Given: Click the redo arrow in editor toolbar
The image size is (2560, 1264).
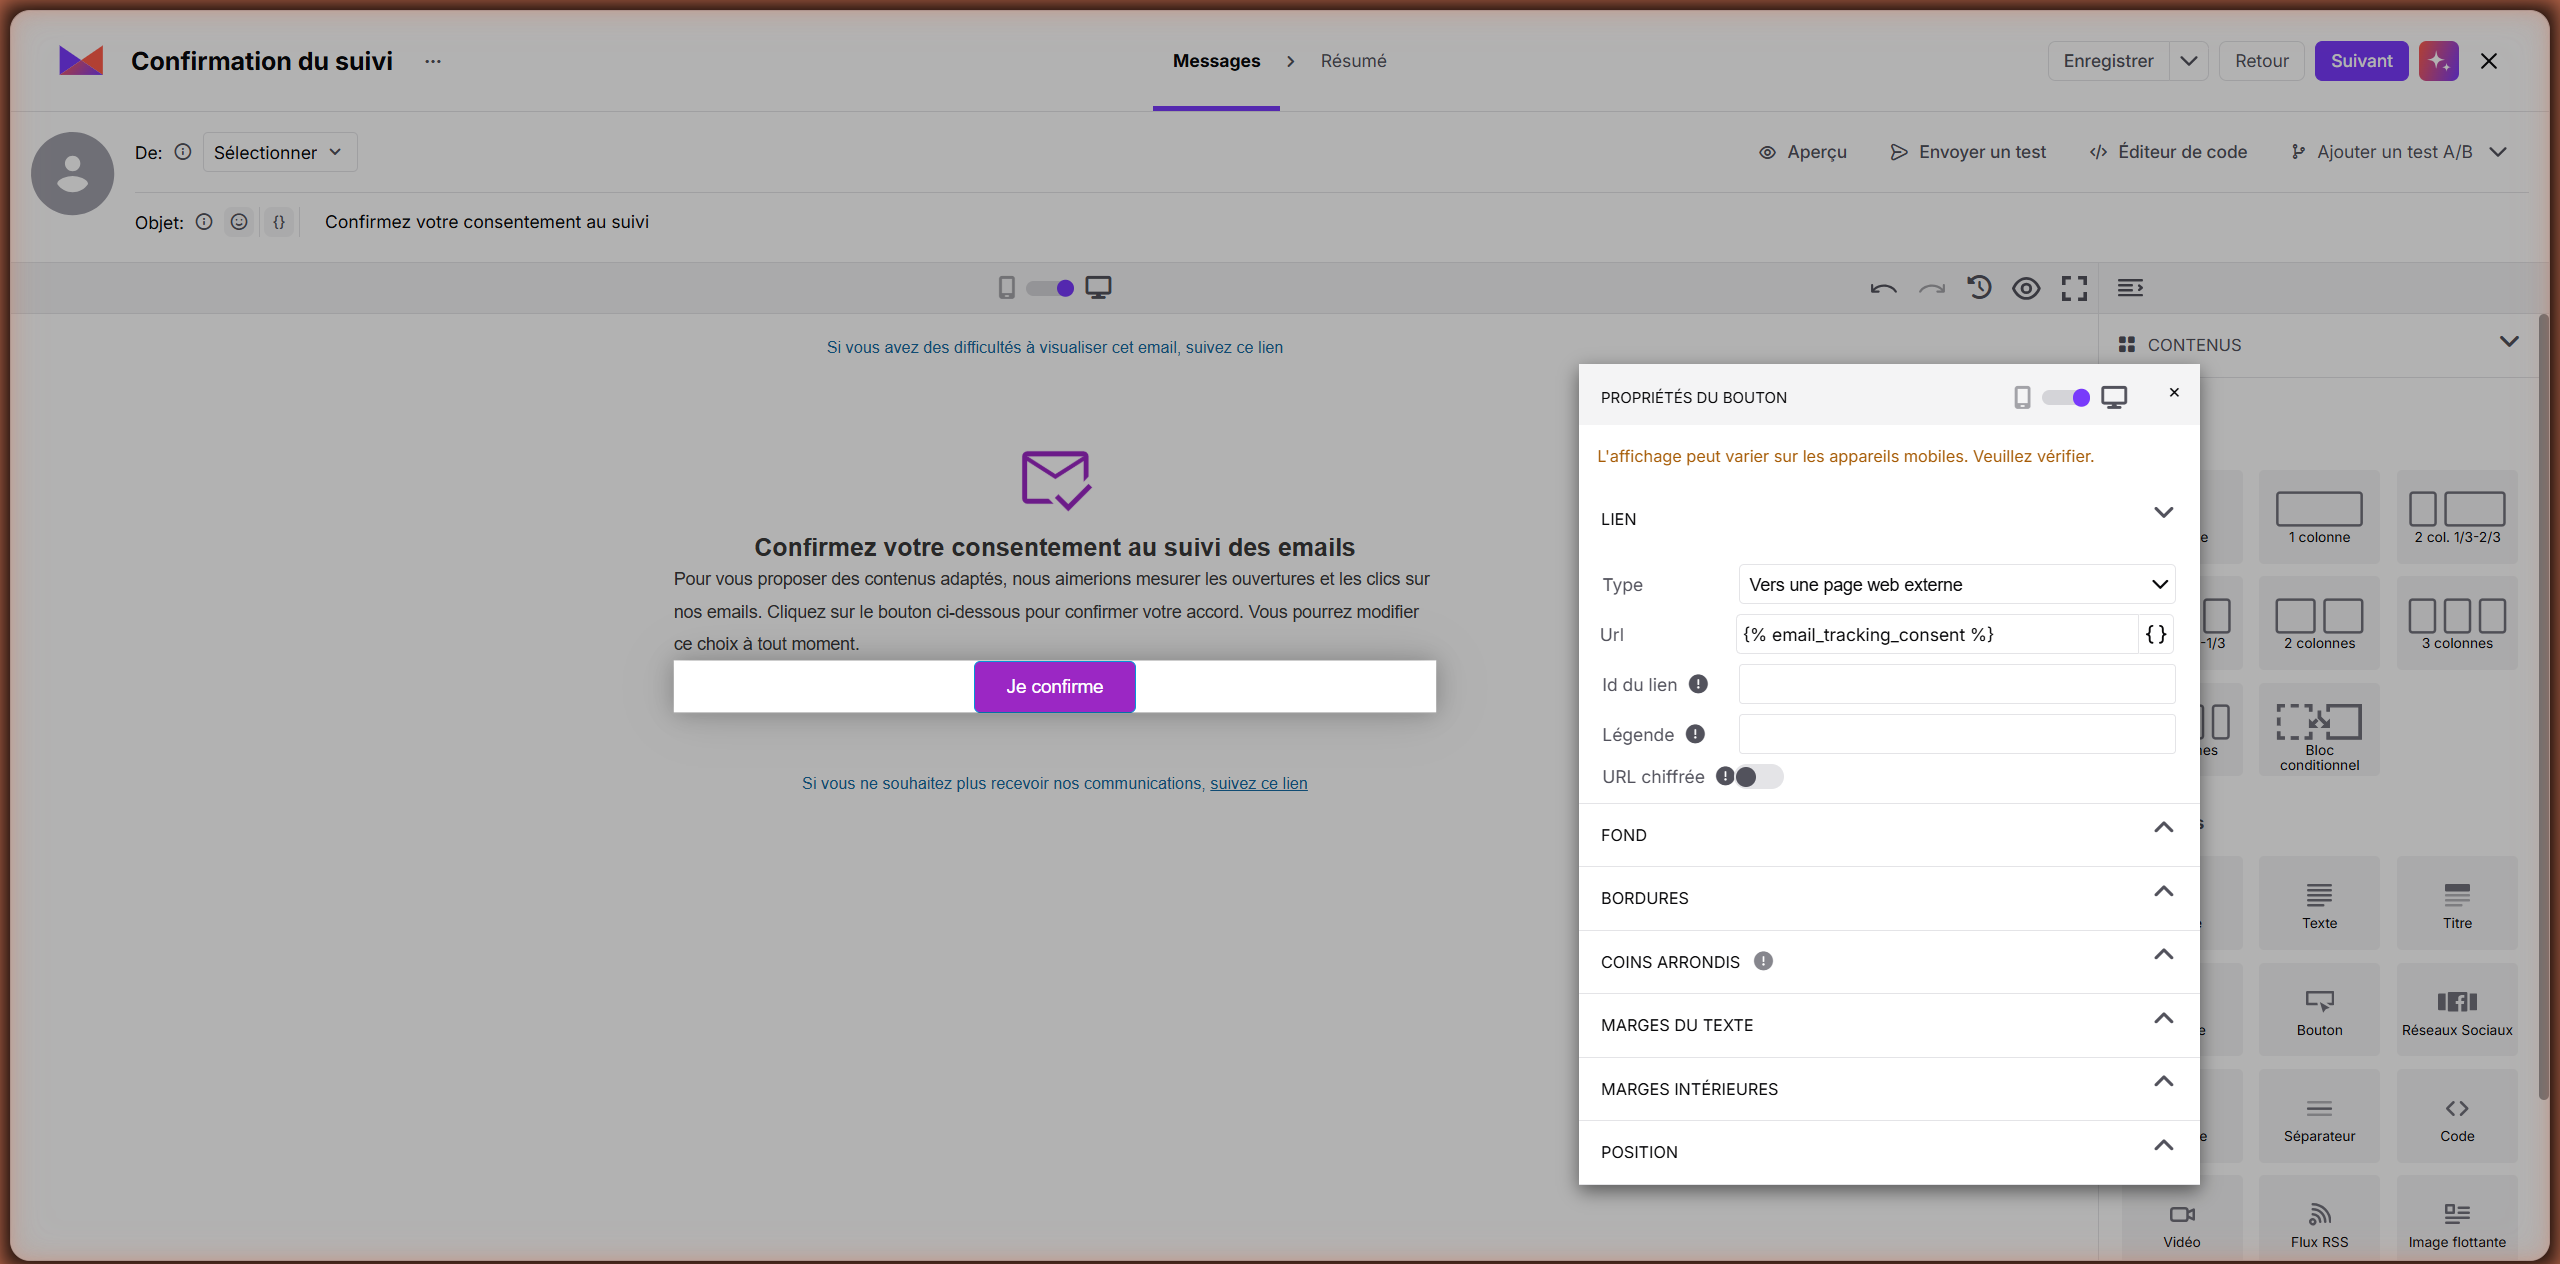Looking at the screenshot, I should (1931, 289).
